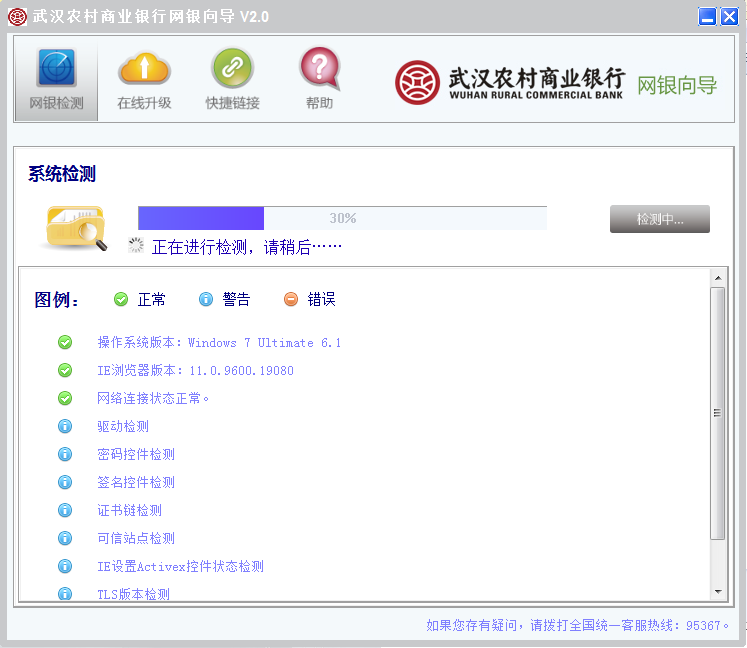Click the blue 警告 legend icon
Viewport: 747px width, 648px height.
pos(206,299)
